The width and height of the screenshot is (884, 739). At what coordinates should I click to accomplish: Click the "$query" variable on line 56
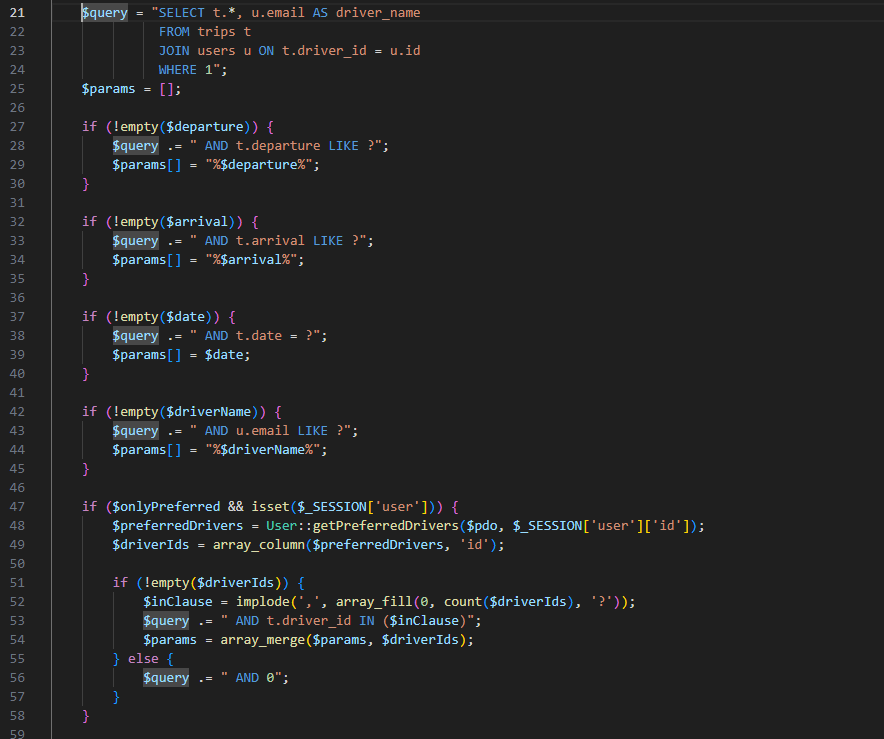[x=166, y=678]
